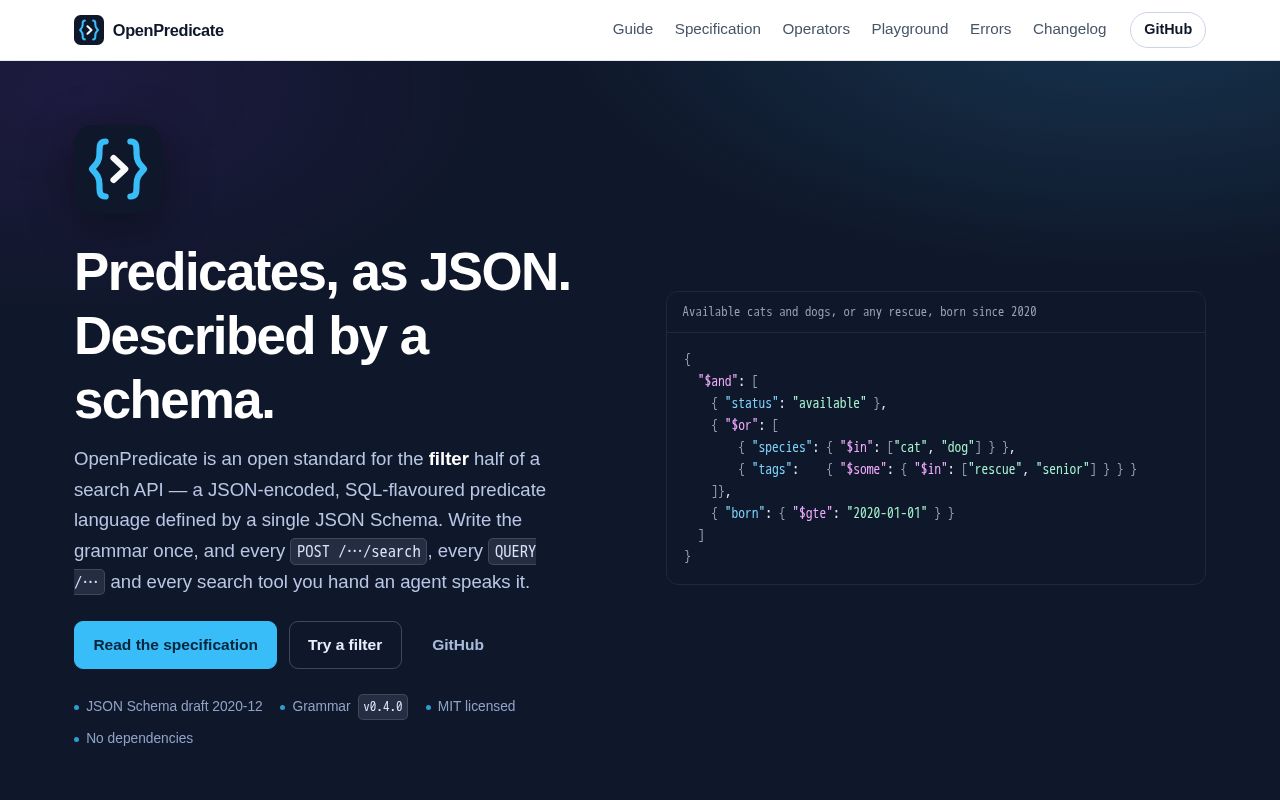Click the OpenPredicate logo icon in header
The height and width of the screenshot is (800, 1280).
pyautogui.click(x=89, y=30)
